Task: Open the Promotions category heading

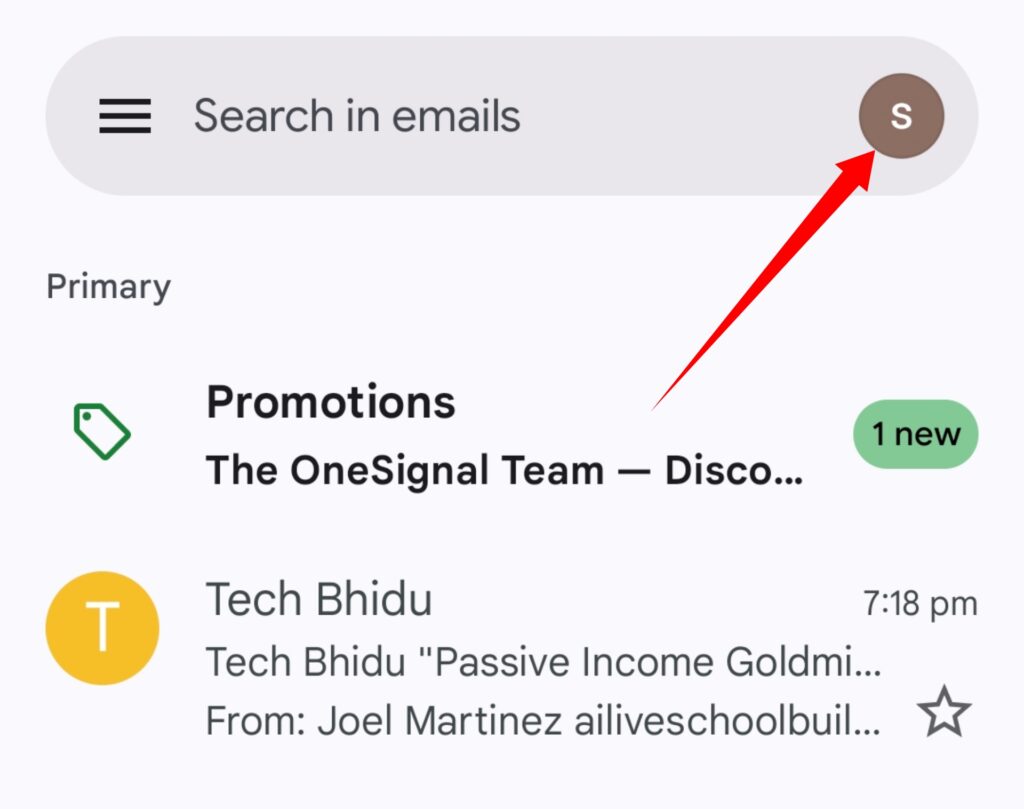Action: click(x=330, y=402)
